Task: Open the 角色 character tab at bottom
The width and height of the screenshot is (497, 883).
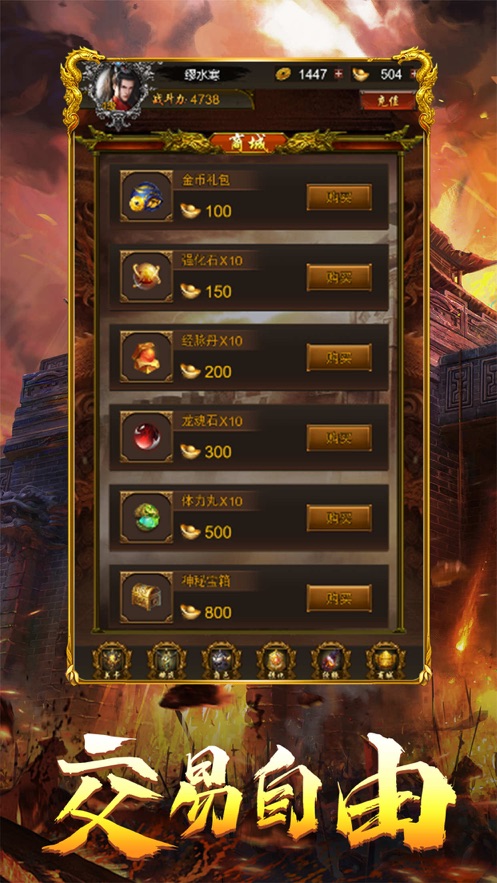Action: [x=221, y=661]
